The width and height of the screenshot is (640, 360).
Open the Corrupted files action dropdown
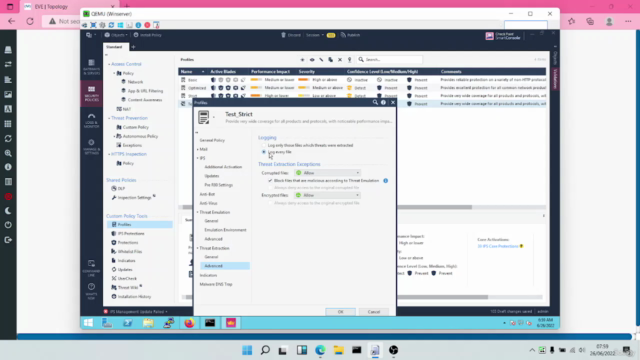[x=328, y=173]
